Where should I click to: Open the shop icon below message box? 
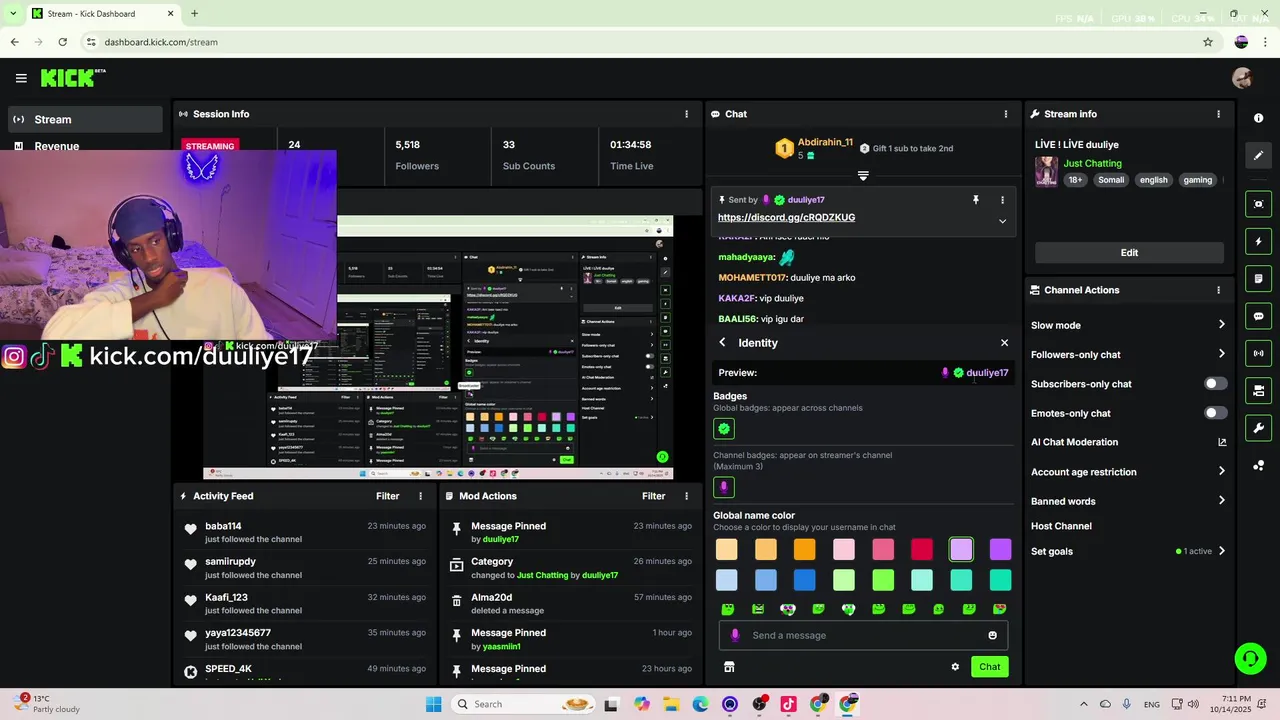click(x=729, y=667)
